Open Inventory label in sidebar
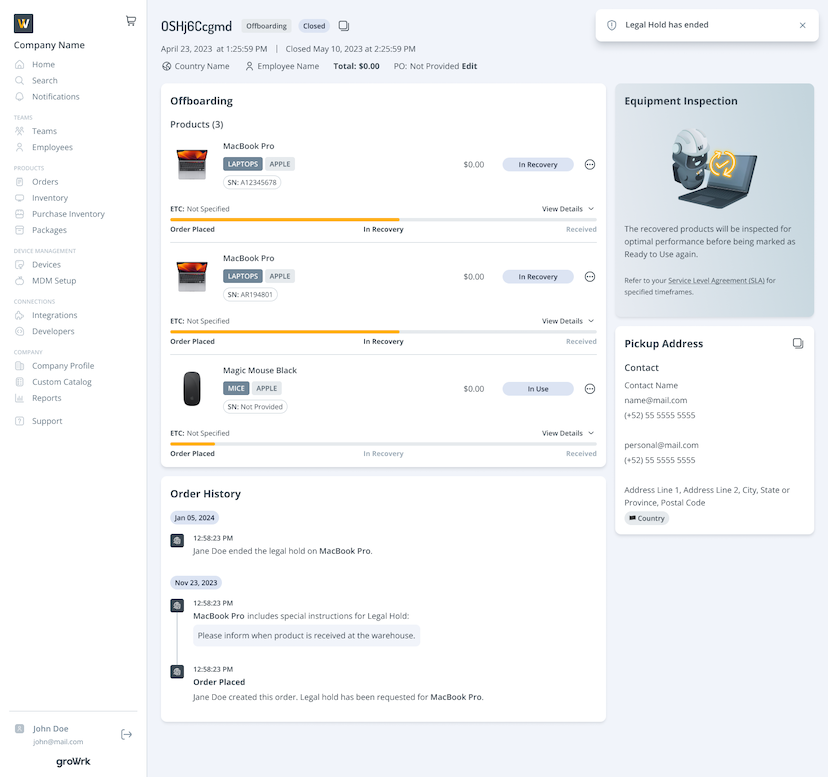828x777 pixels. tap(50, 198)
